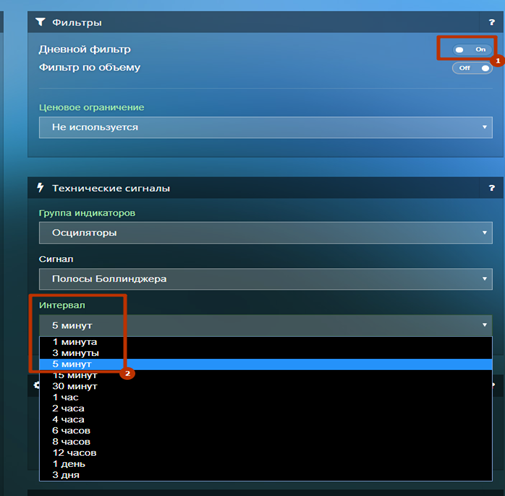Open help for Фильтры panel

click(492, 22)
